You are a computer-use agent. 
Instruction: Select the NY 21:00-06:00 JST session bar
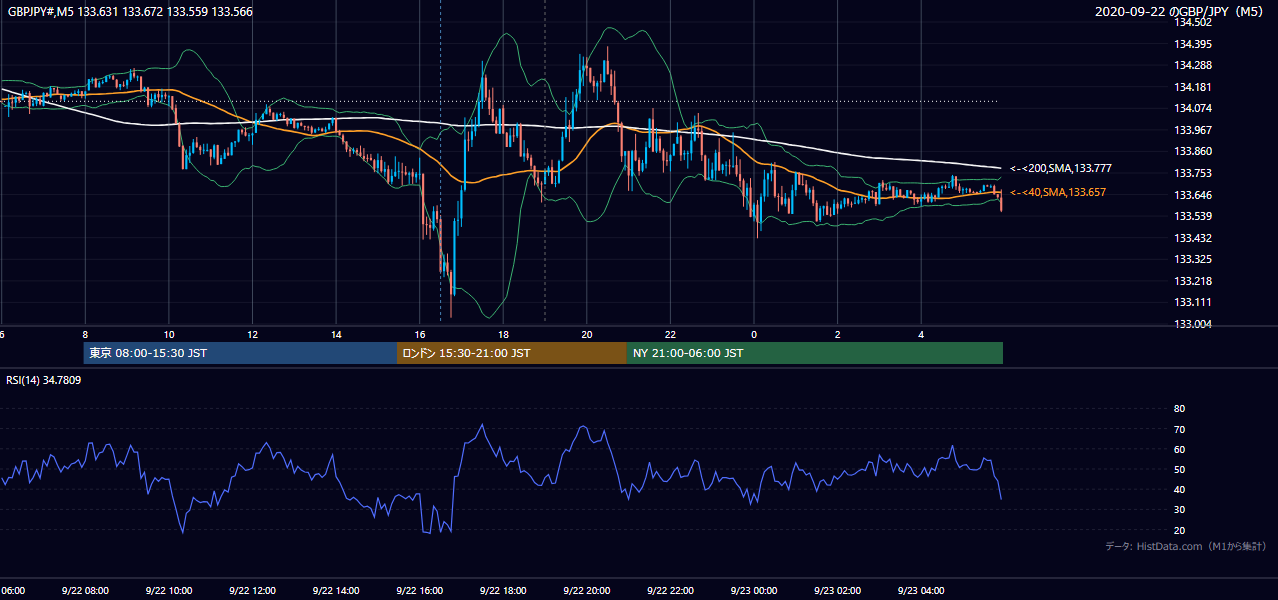point(815,353)
